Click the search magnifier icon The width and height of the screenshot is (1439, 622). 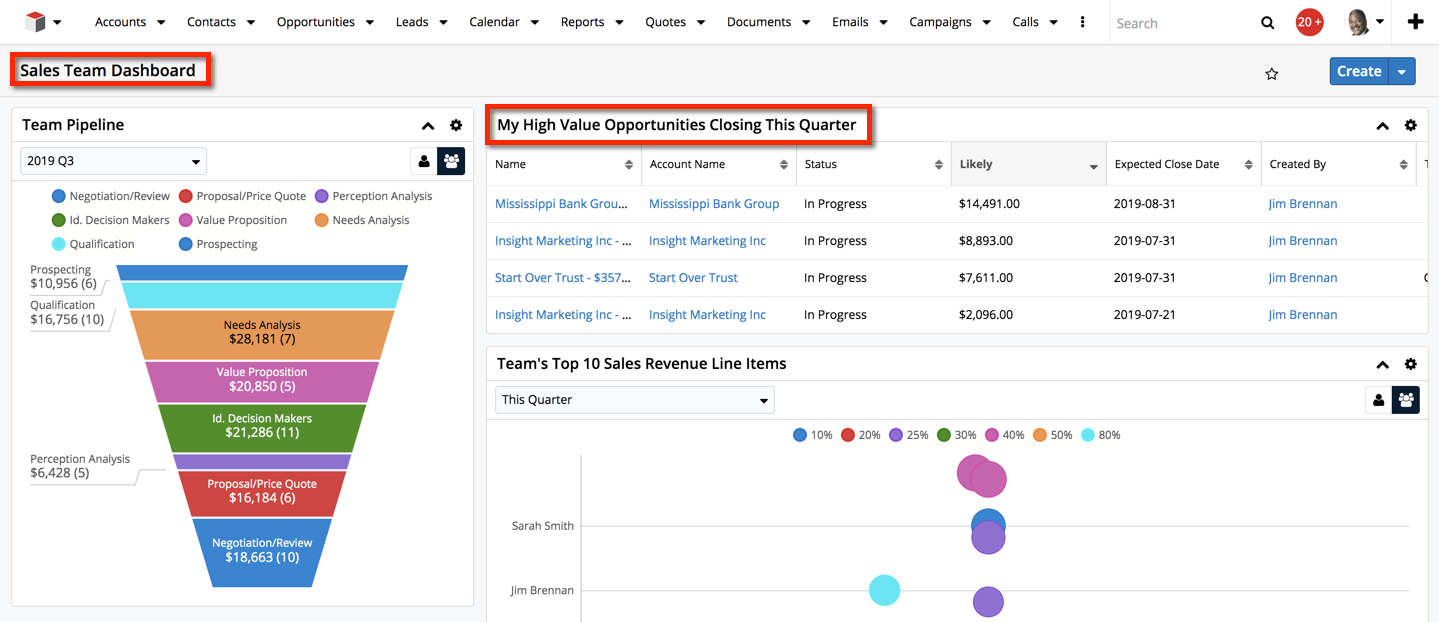point(1267,23)
